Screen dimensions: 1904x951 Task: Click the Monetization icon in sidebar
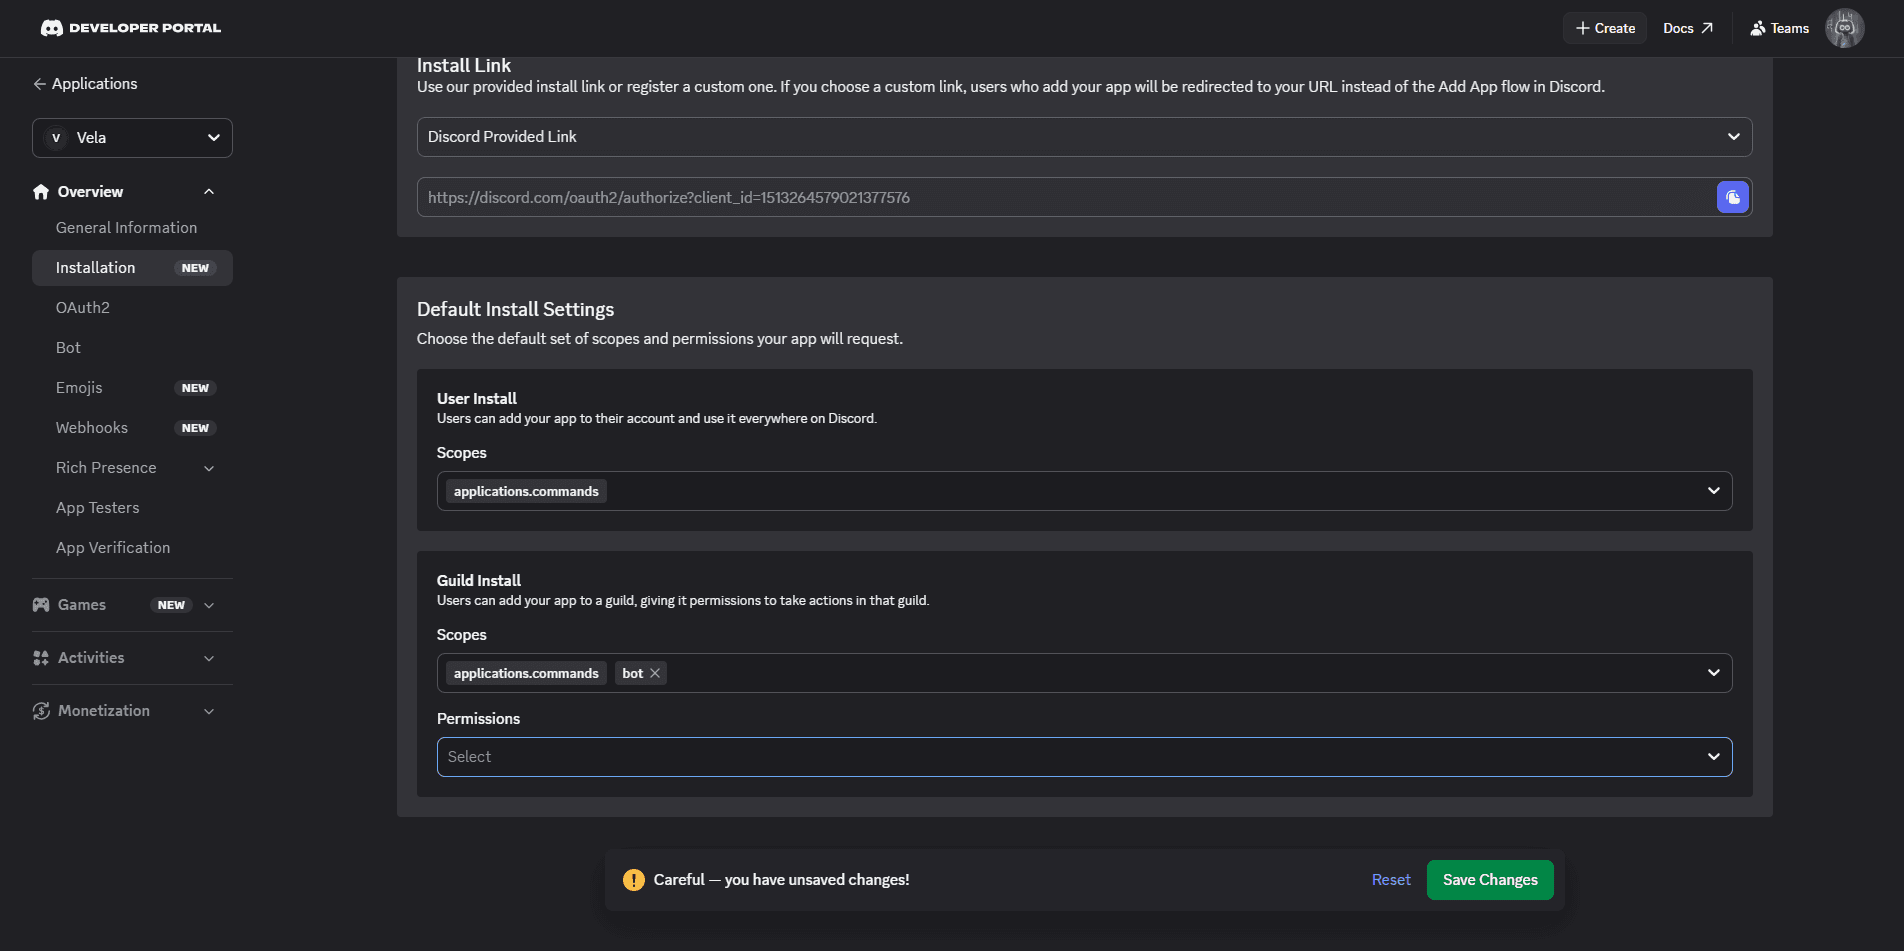[x=41, y=711]
